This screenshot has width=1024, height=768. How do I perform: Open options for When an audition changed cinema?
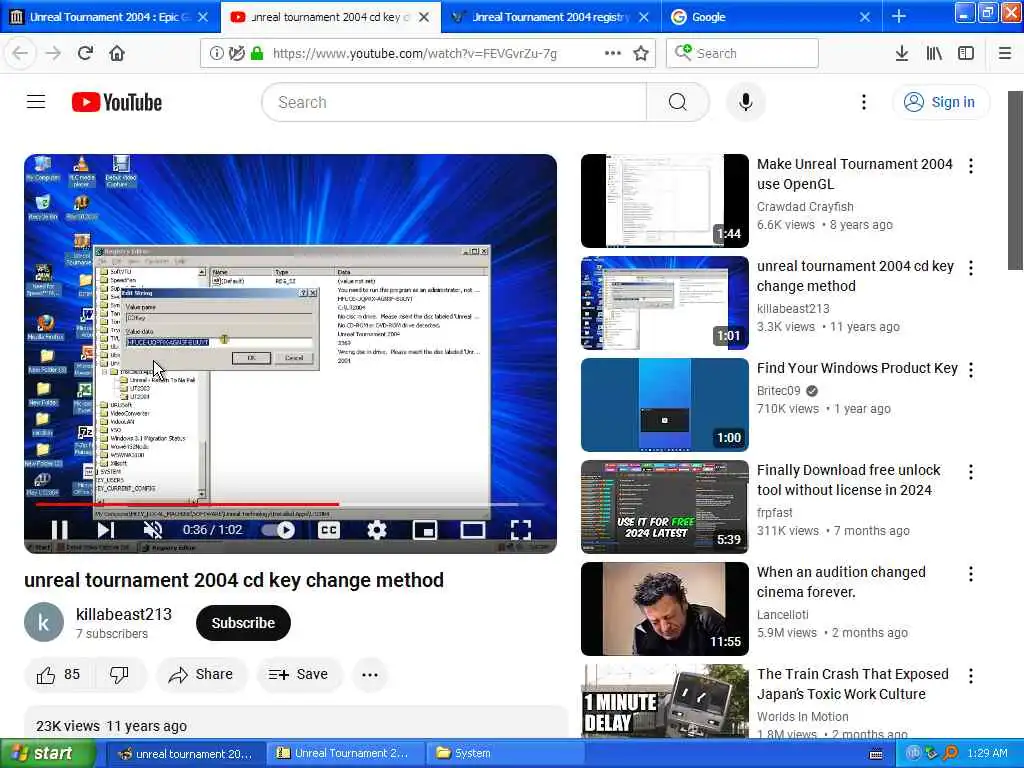tap(971, 574)
